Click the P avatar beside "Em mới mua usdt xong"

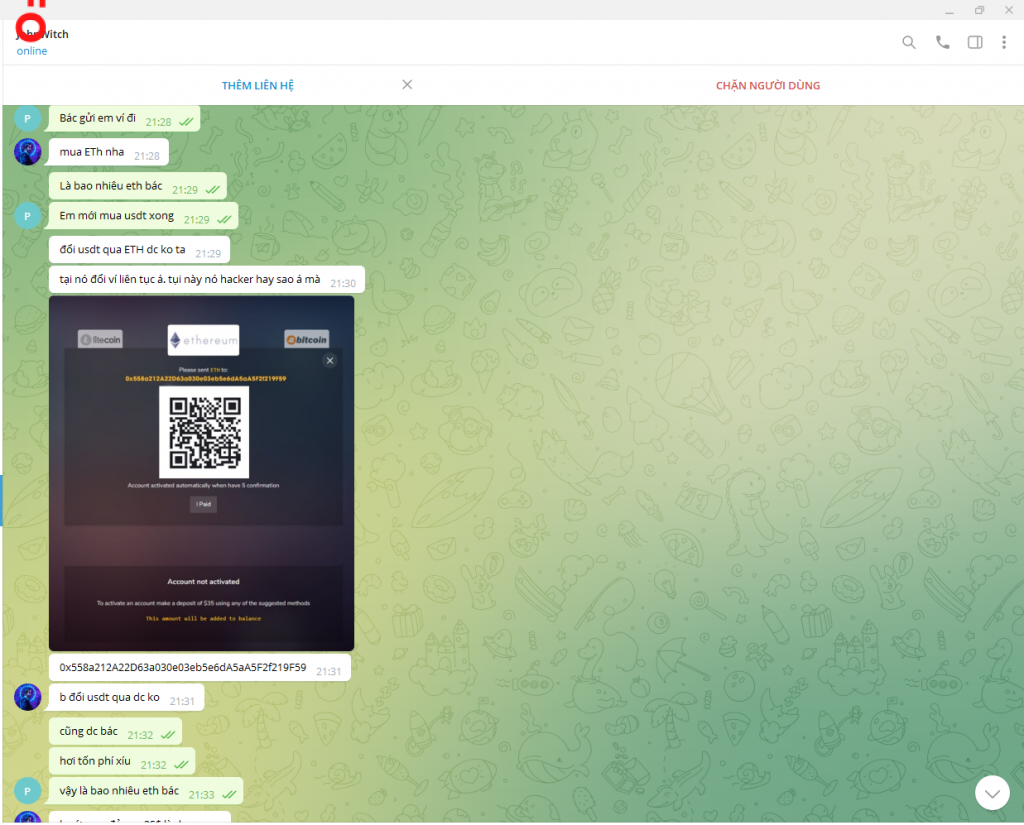[x=28, y=216]
